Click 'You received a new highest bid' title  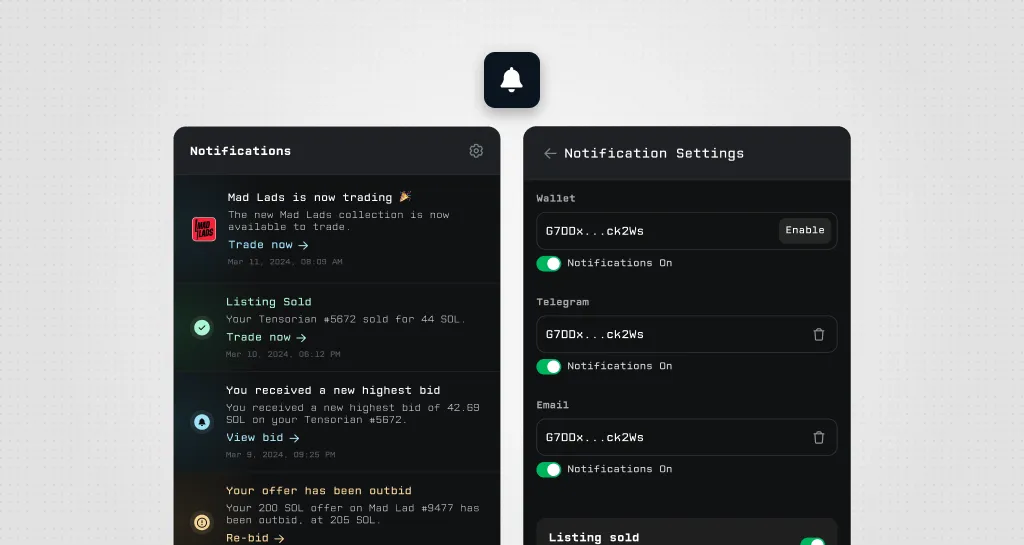click(x=333, y=390)
